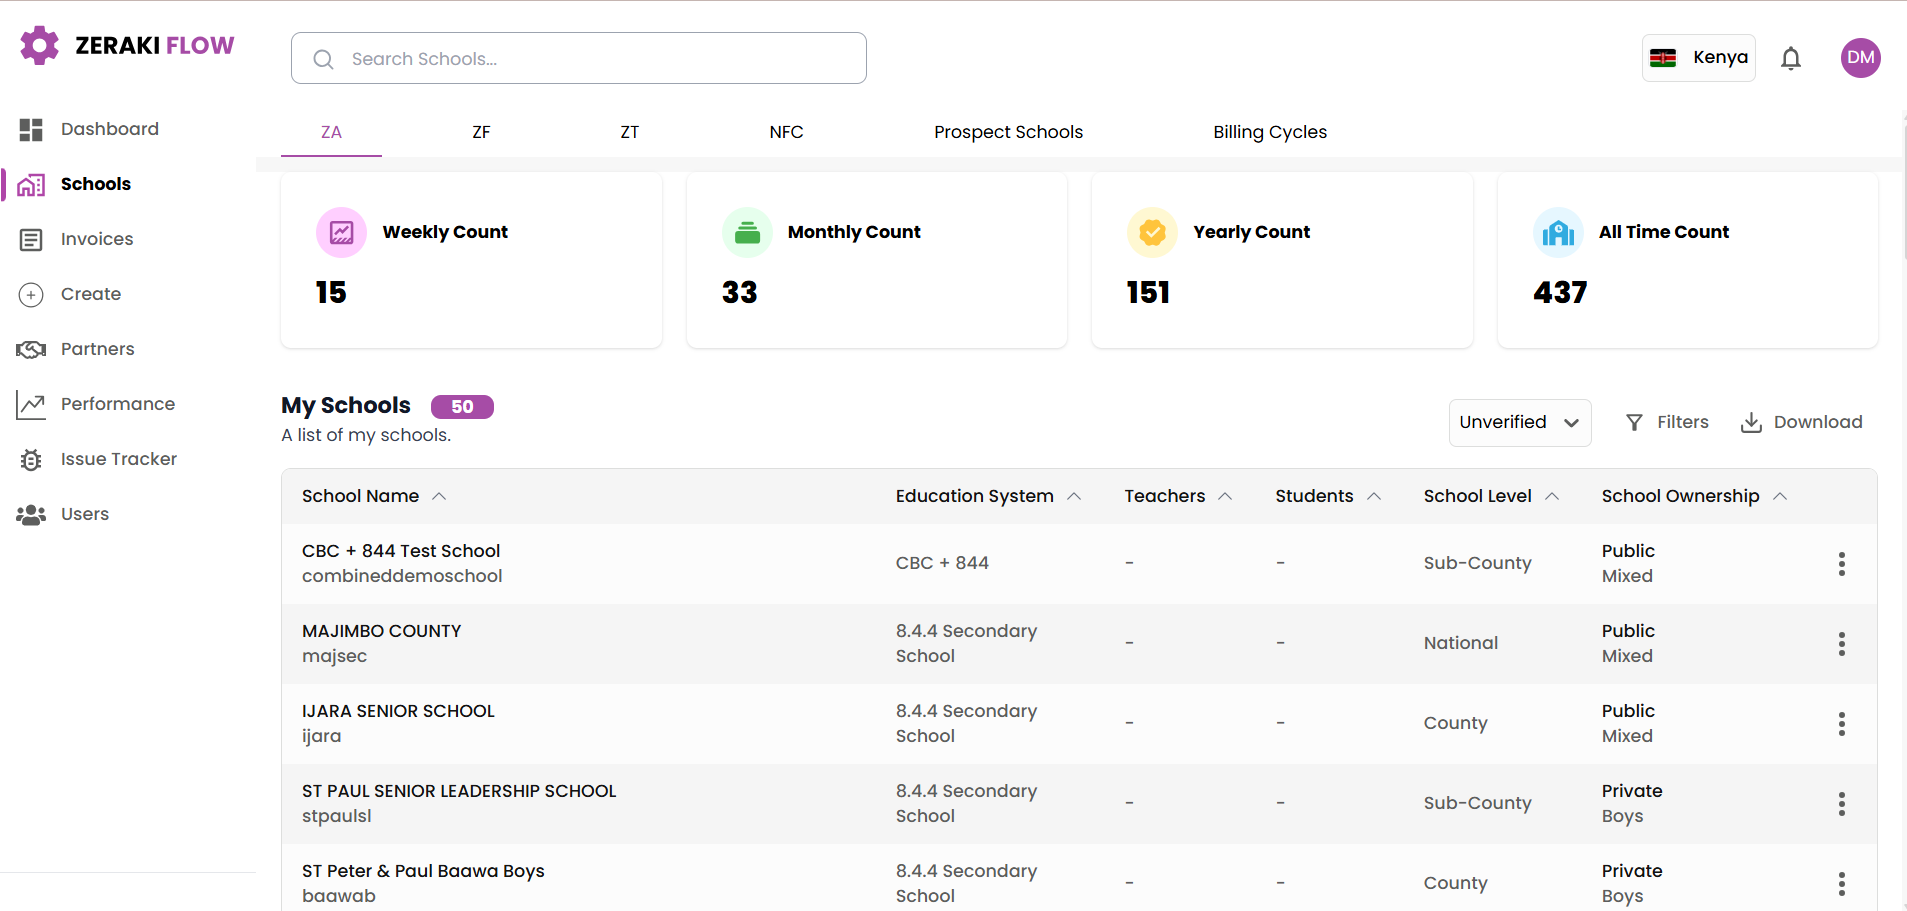The width and height of the screenshot is (1907, 911).
Task: Open the Kenya country selector
Action: (1698, 58)
